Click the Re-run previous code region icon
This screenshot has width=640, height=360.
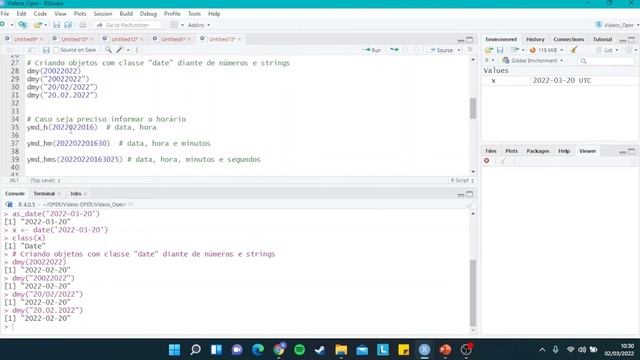pyautogui.click(x=394, y=50)
